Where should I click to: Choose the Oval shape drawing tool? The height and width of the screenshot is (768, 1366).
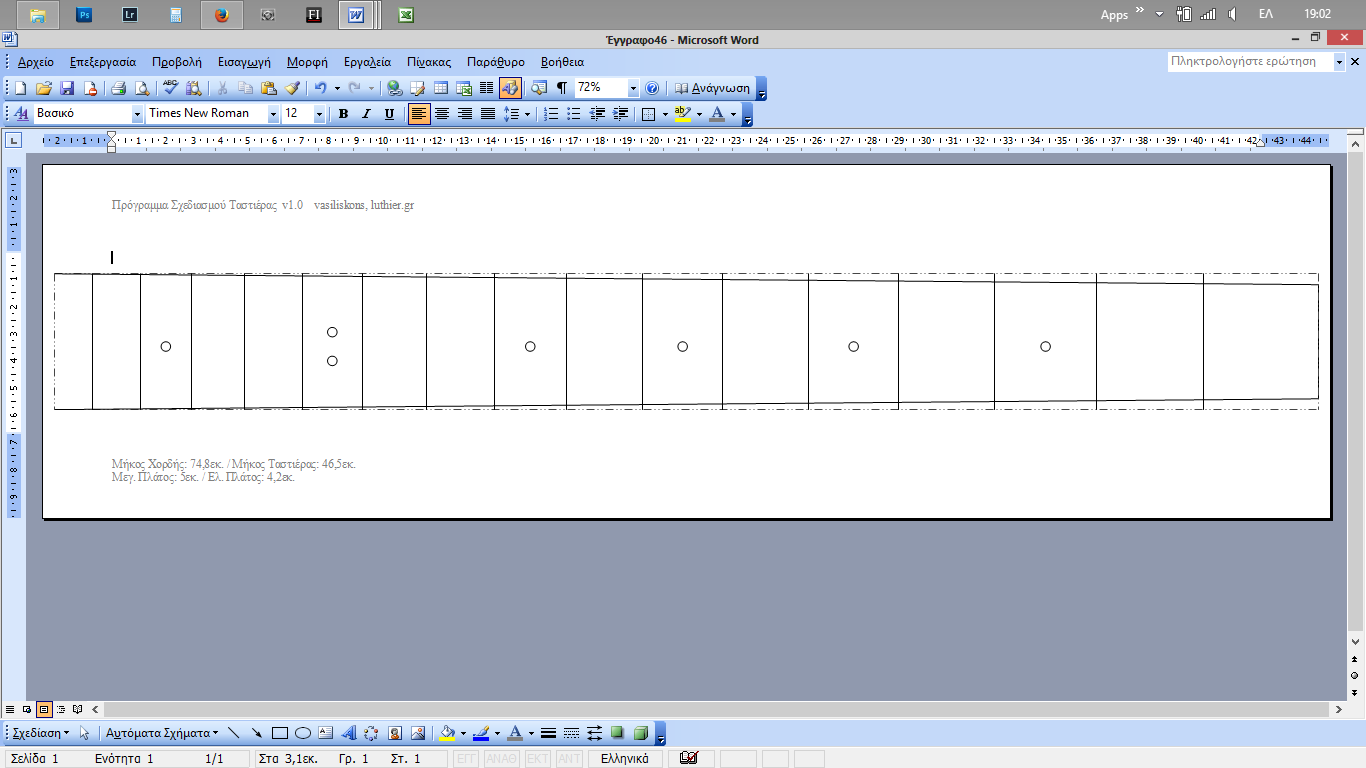point(303,733)
